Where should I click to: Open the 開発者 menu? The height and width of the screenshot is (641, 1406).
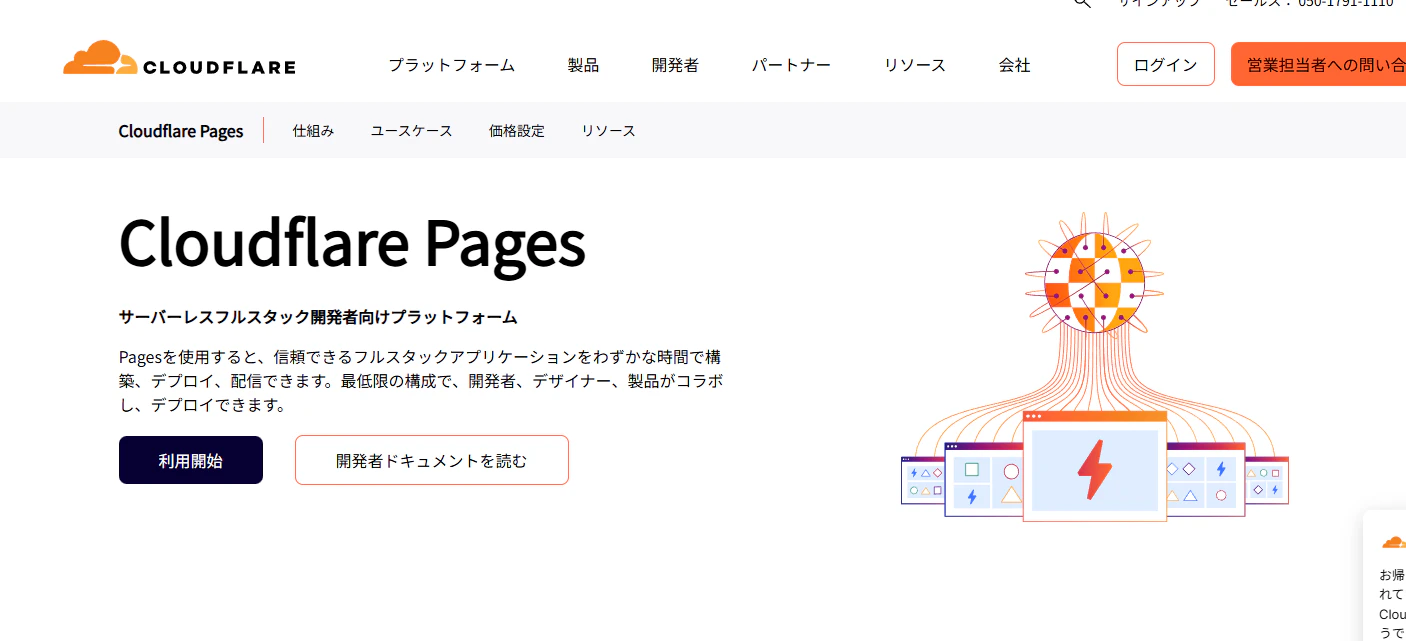[675, 65]
